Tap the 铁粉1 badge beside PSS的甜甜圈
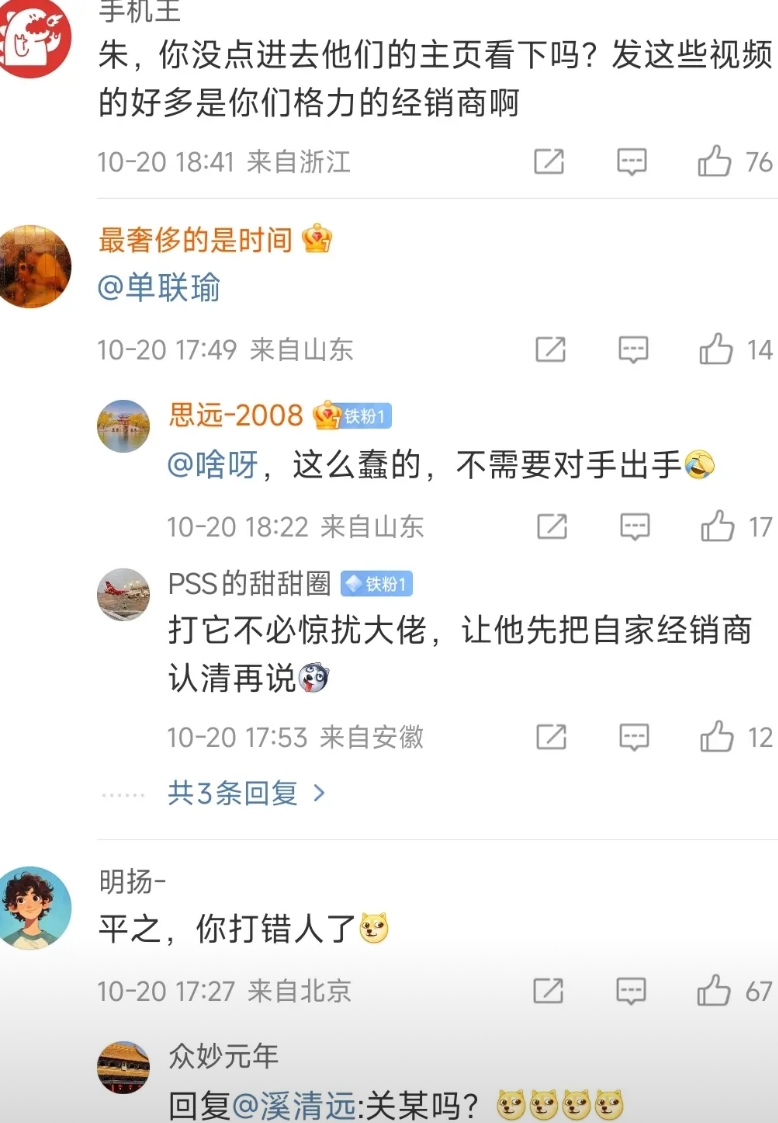778x1123 pixels. click(376, 584)
